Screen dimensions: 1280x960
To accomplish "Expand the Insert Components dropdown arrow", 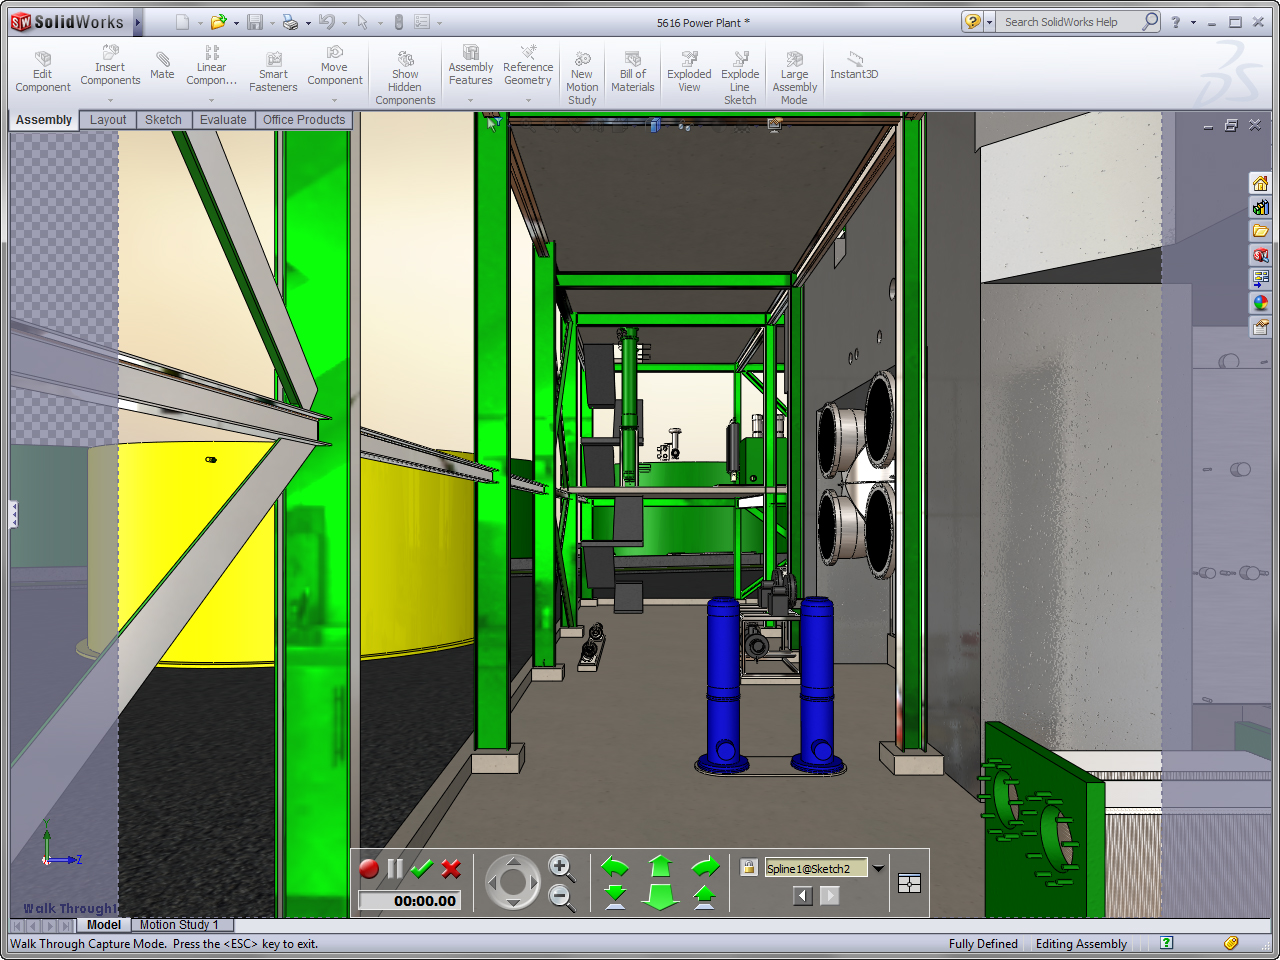I will (110, 100).
